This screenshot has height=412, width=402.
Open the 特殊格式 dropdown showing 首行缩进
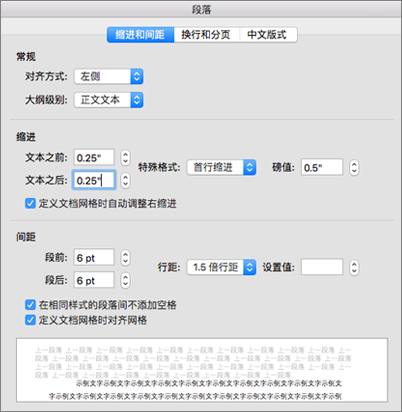(221, 167)
